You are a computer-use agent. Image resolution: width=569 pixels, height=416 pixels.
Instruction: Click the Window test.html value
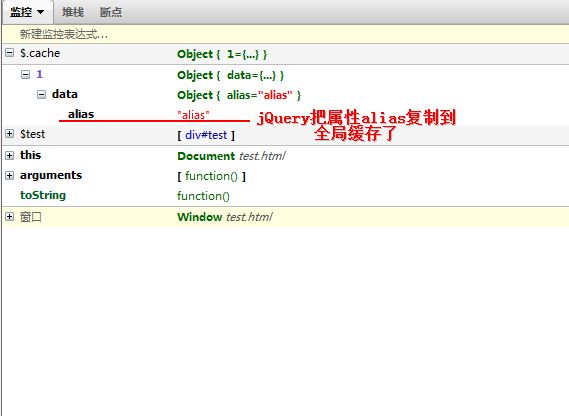coord(225,217)
